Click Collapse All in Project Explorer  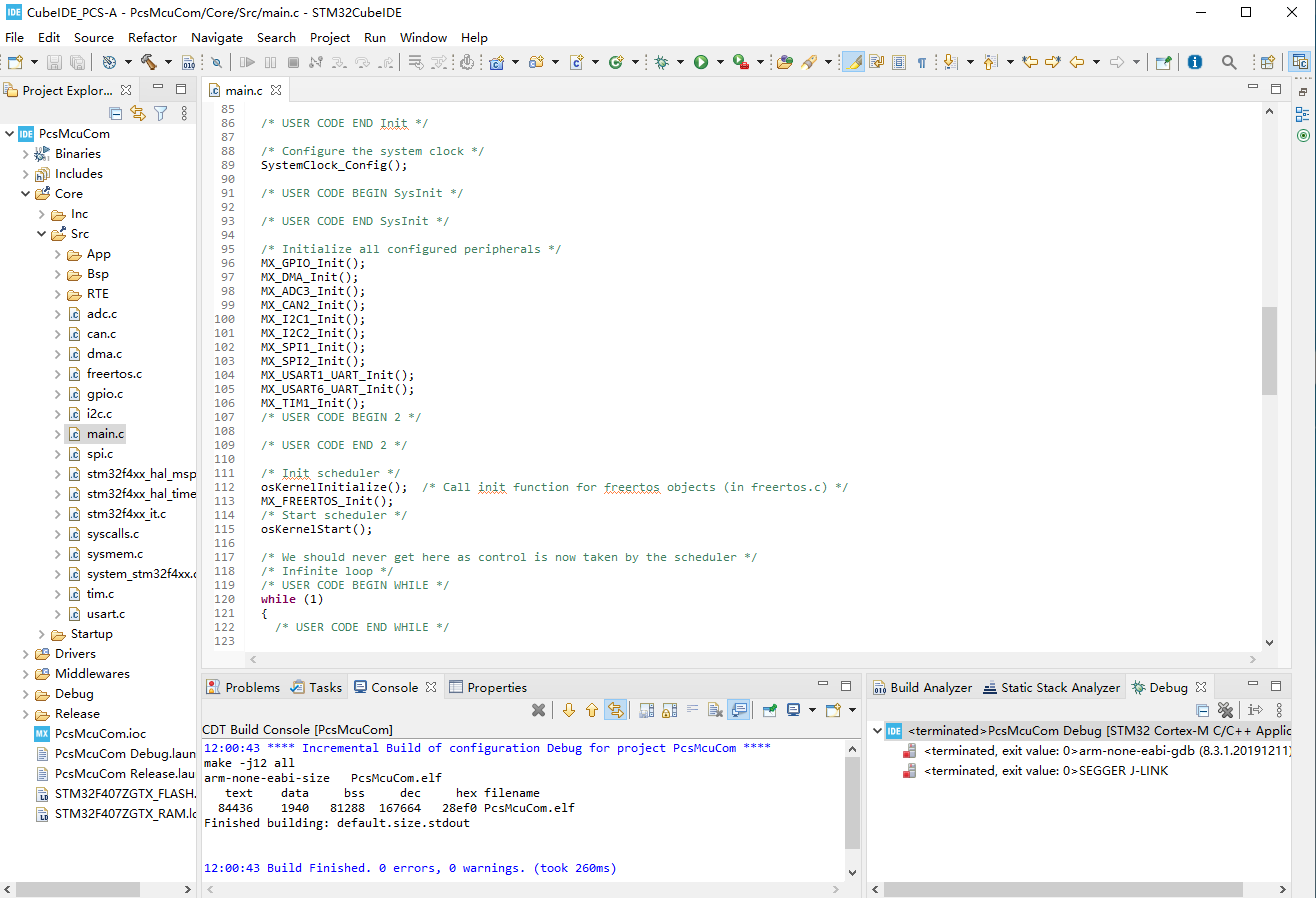click(115, 113)
